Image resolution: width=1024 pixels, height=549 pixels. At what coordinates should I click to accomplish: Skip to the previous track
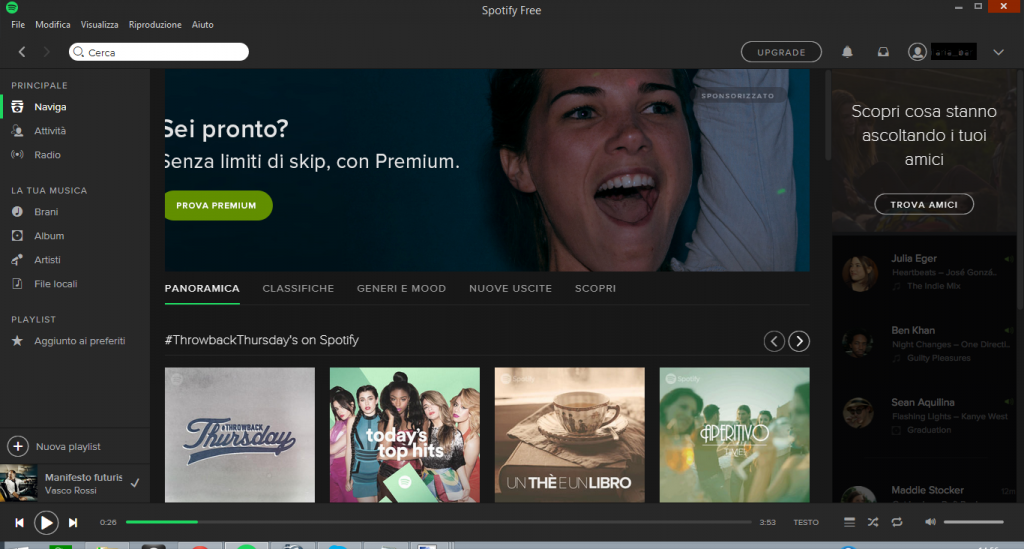pos(20,522)
